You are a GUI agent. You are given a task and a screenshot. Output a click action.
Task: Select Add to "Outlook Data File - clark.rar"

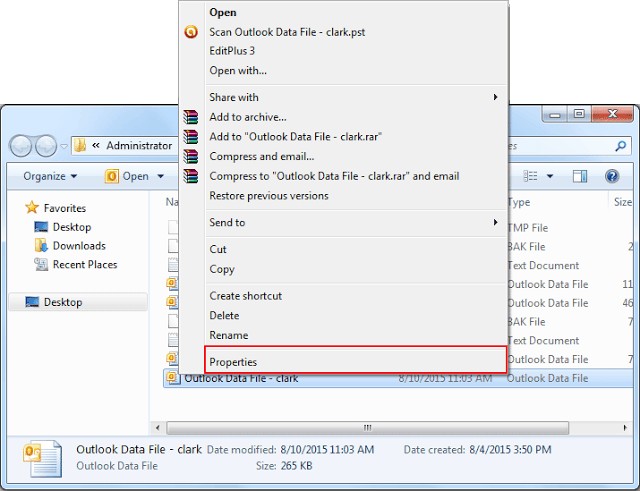tap(296, 137)
